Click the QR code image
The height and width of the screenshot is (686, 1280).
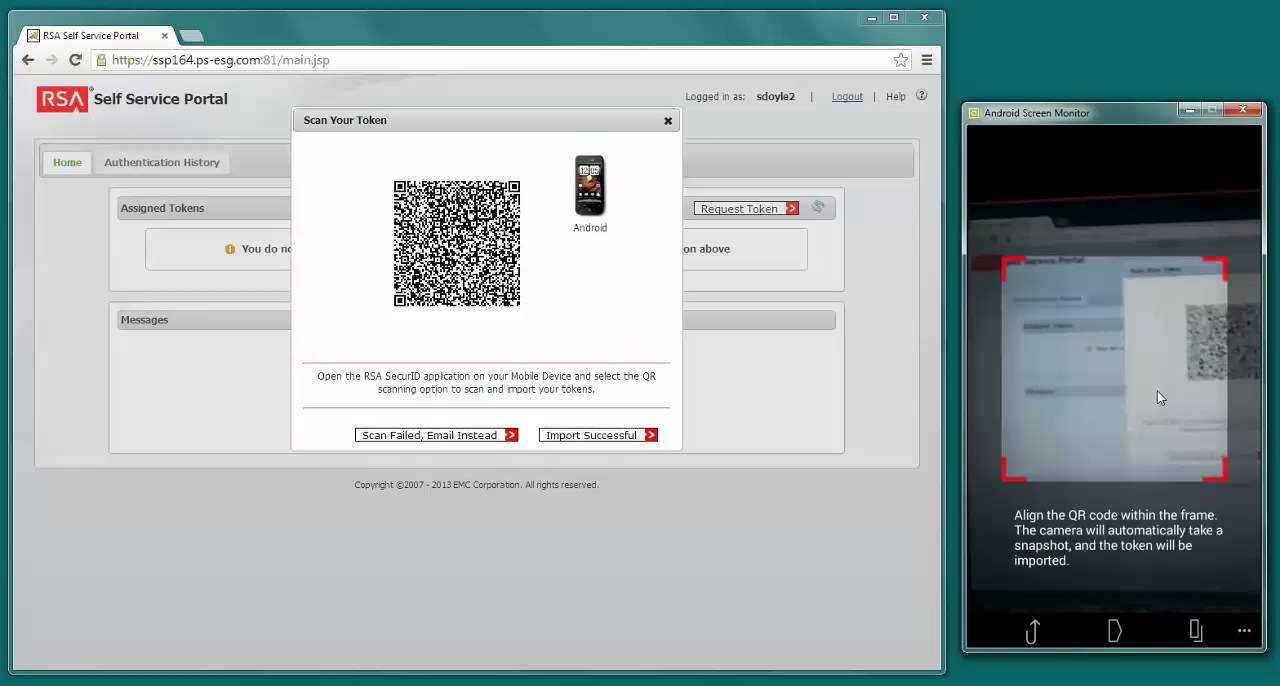[457, 244]
